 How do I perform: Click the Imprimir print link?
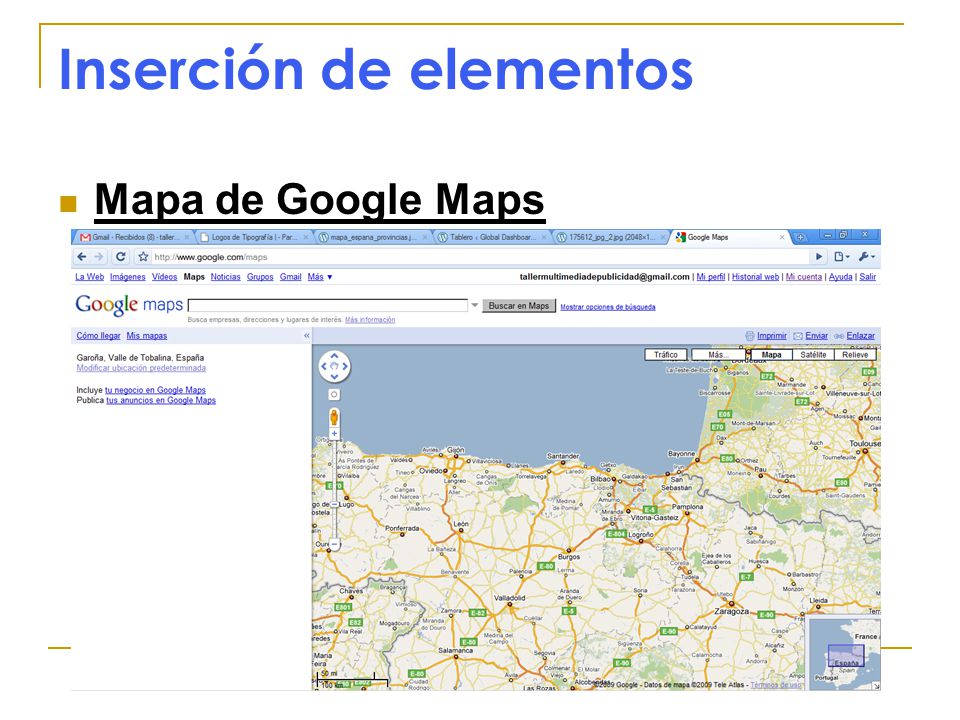(771, 336)
